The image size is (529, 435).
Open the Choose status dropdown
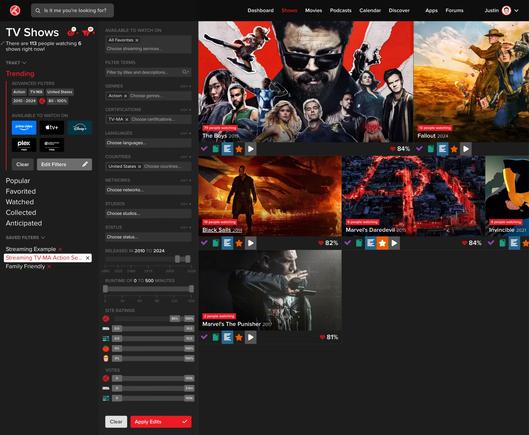click(148, 237)
